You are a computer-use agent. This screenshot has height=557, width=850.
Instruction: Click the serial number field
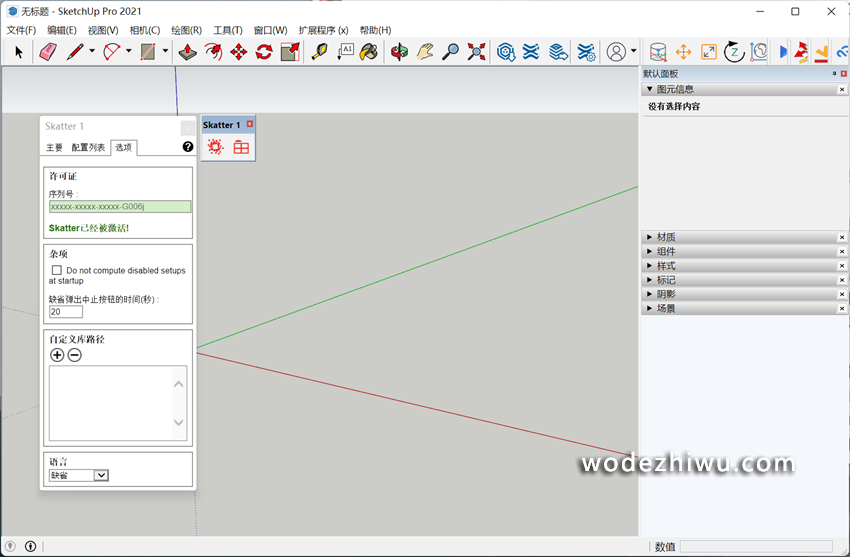coord(120,206)
